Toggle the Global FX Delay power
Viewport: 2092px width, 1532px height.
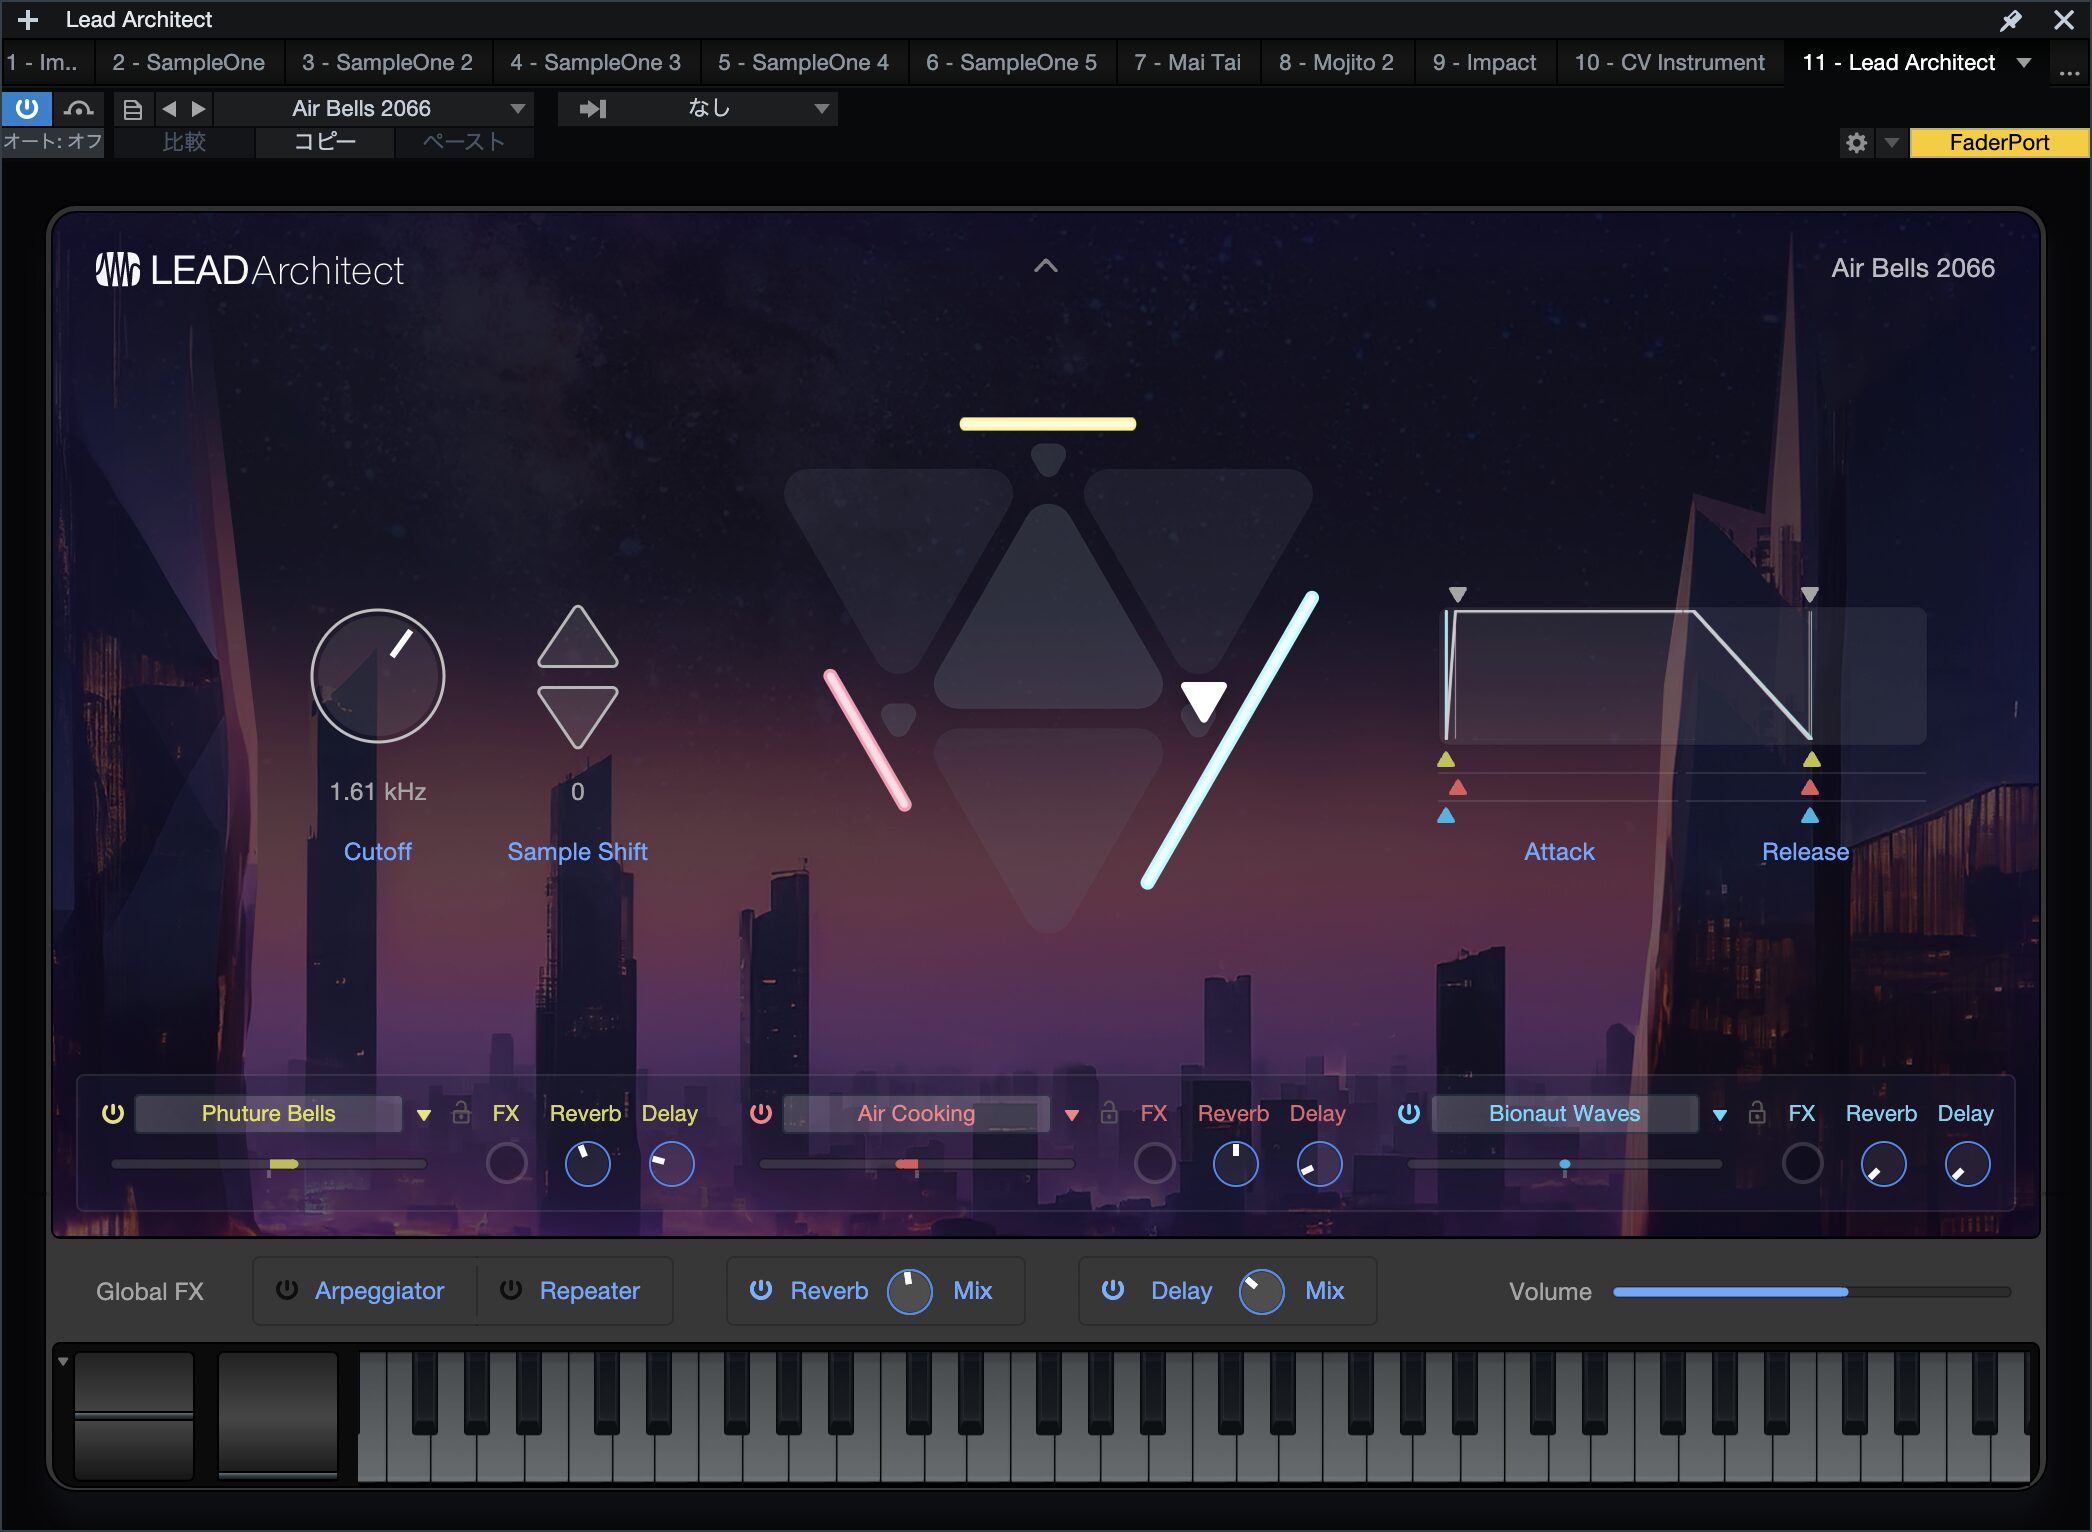tap(1113, 1290)
